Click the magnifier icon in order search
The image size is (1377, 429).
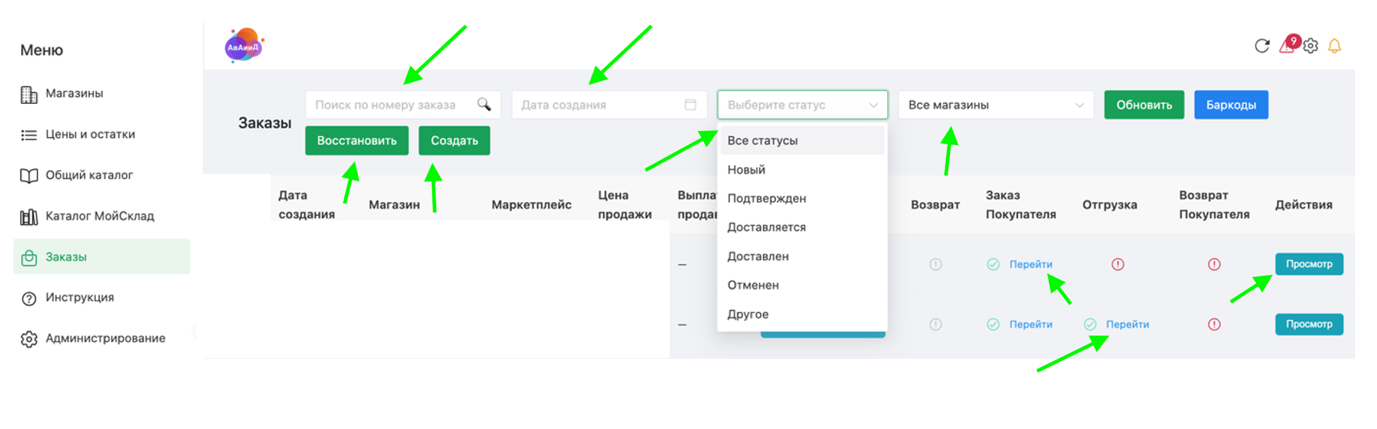(x=484, y=104)
